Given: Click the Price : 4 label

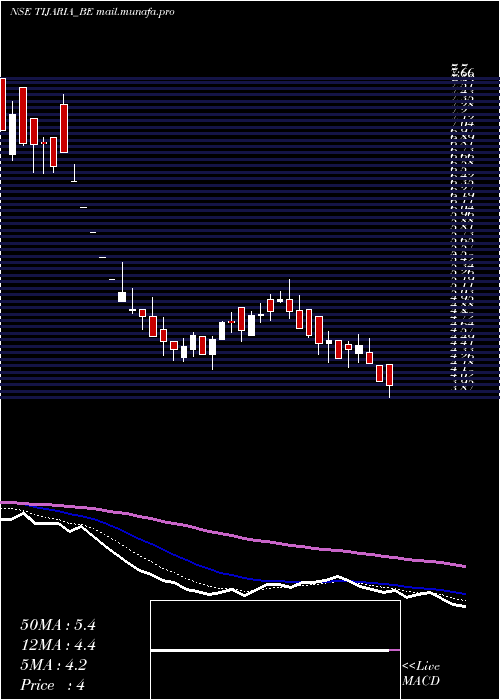Looking at the screenshot, I should (x=53, y=685).
